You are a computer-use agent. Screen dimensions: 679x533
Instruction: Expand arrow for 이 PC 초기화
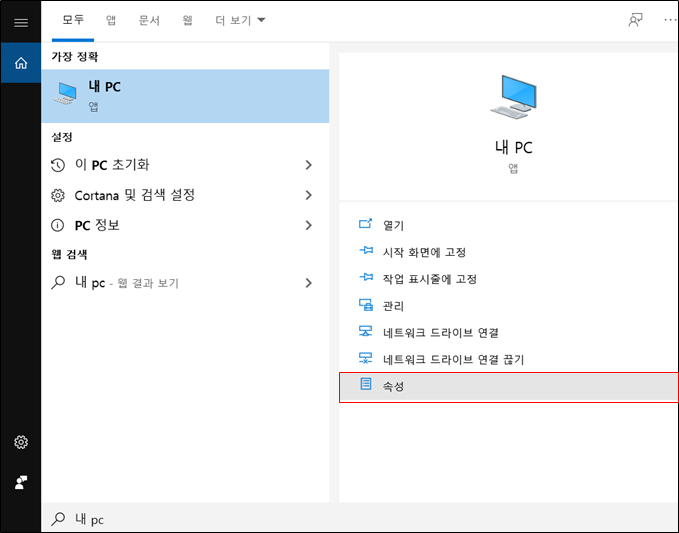308,165
